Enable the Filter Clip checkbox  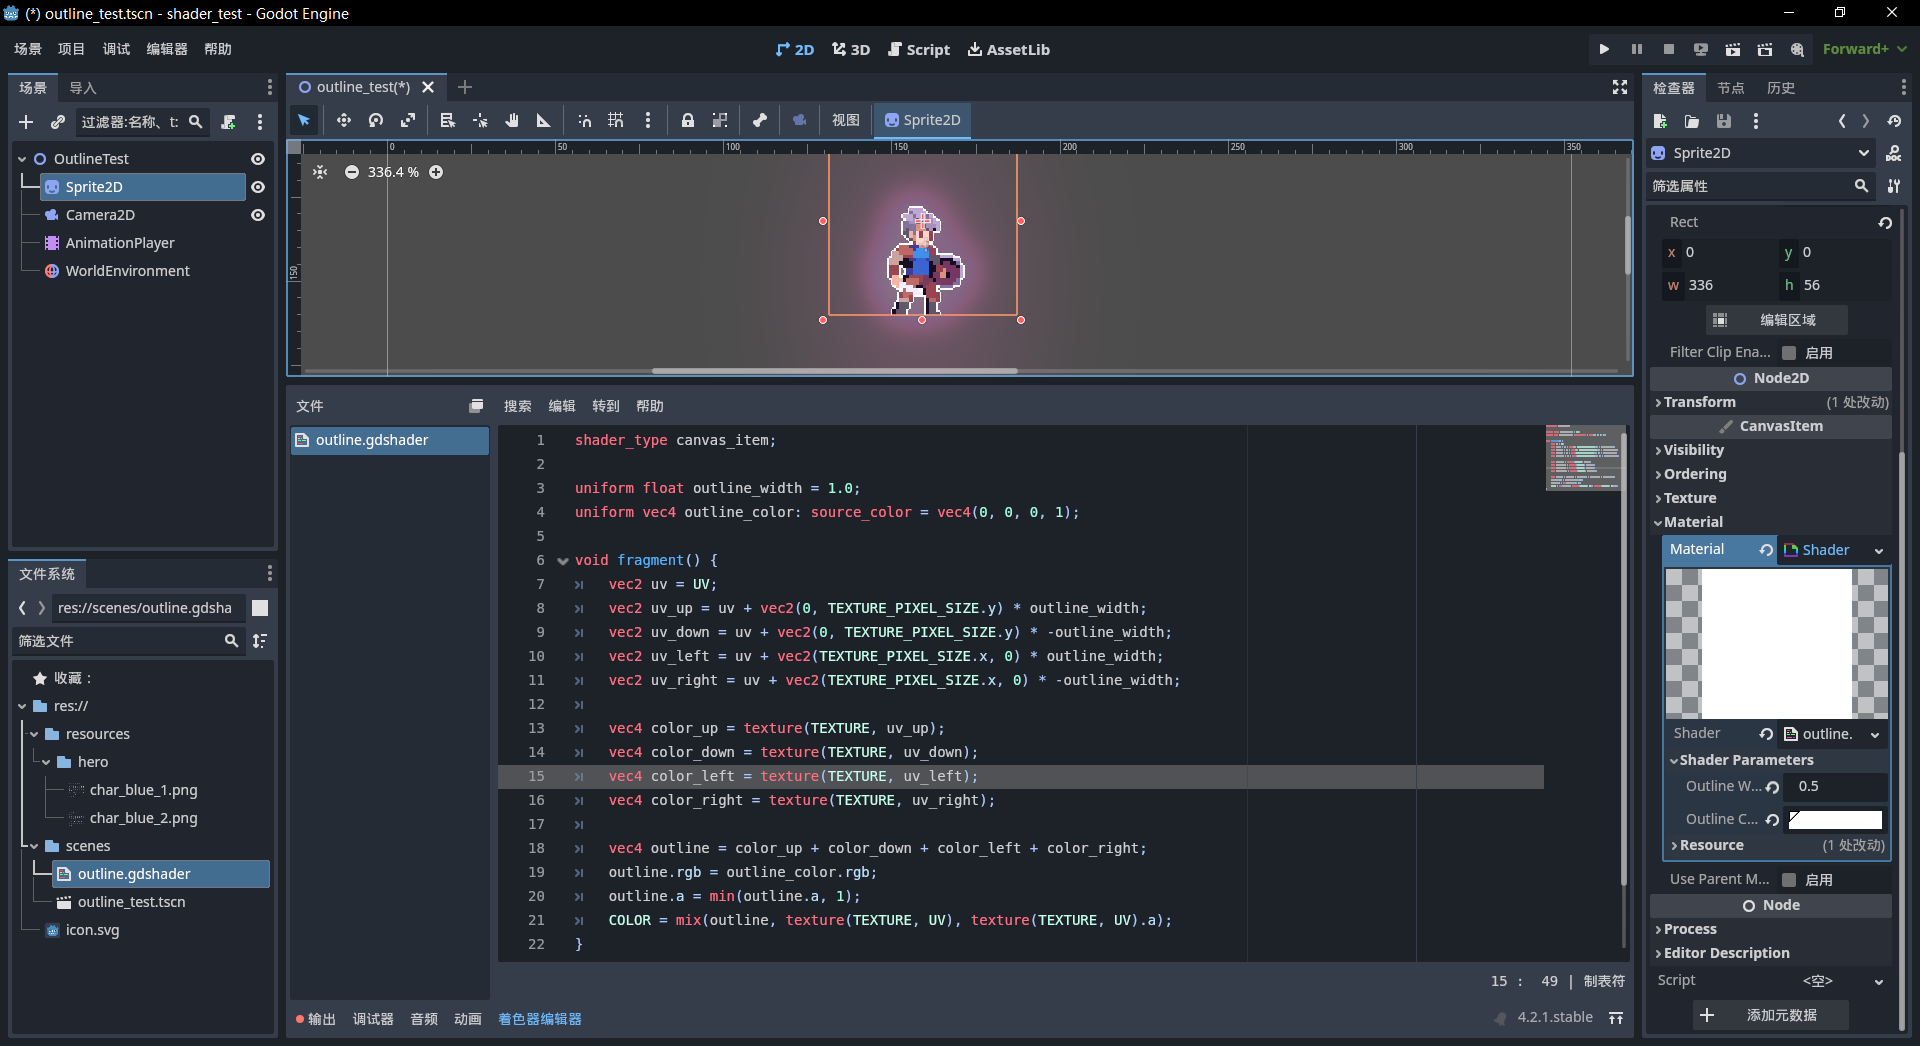pos(1789,353)
